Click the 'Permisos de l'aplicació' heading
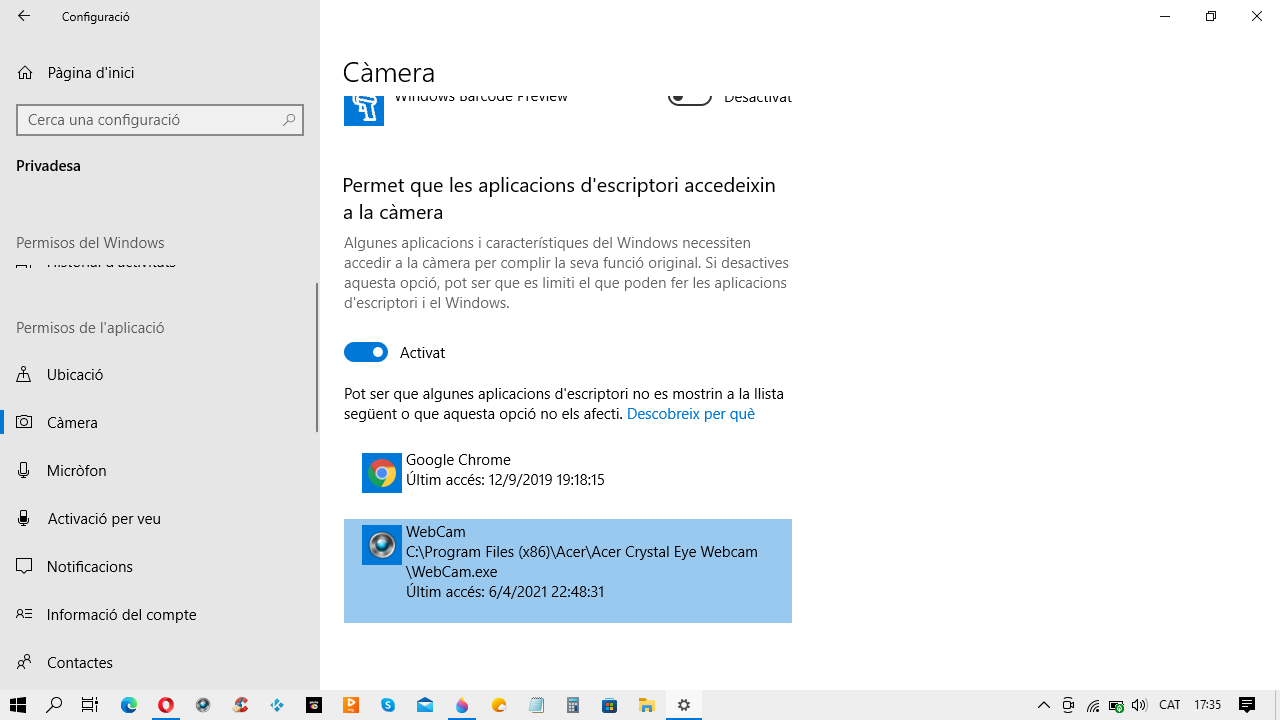Viewport: 1280px width, 720px height. 90,327
